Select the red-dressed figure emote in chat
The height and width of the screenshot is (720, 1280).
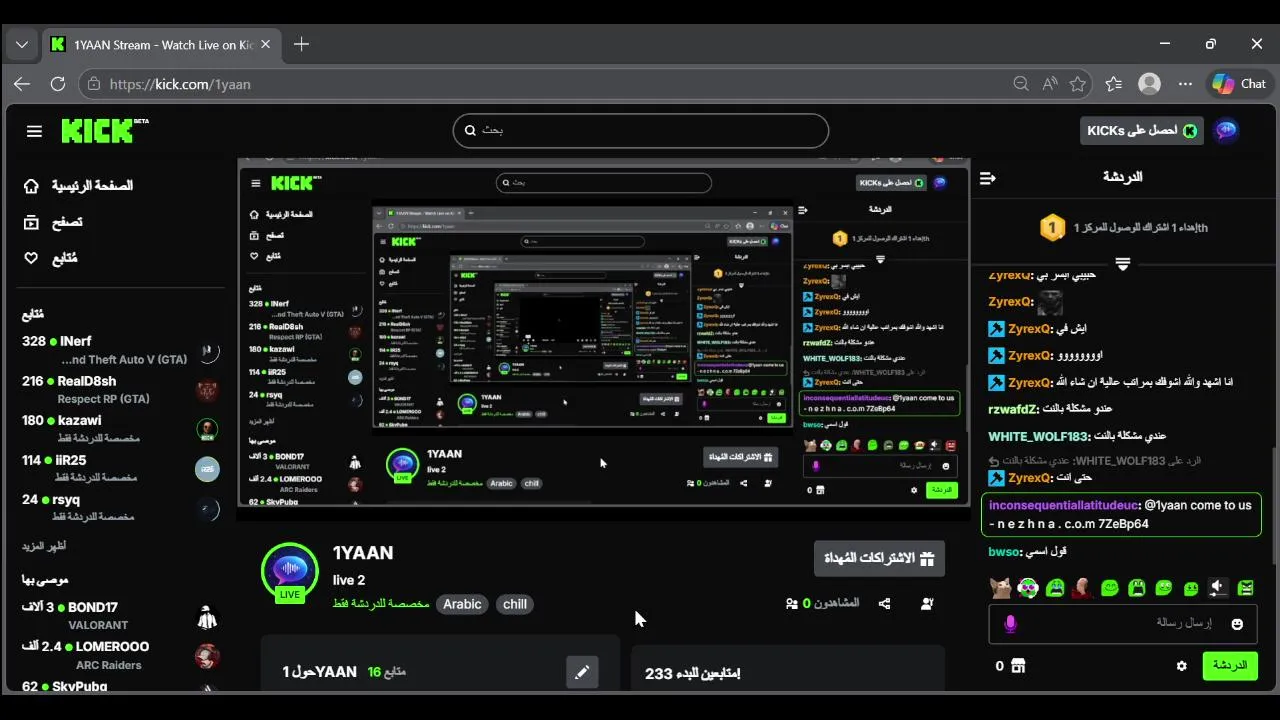[1082, 588]
